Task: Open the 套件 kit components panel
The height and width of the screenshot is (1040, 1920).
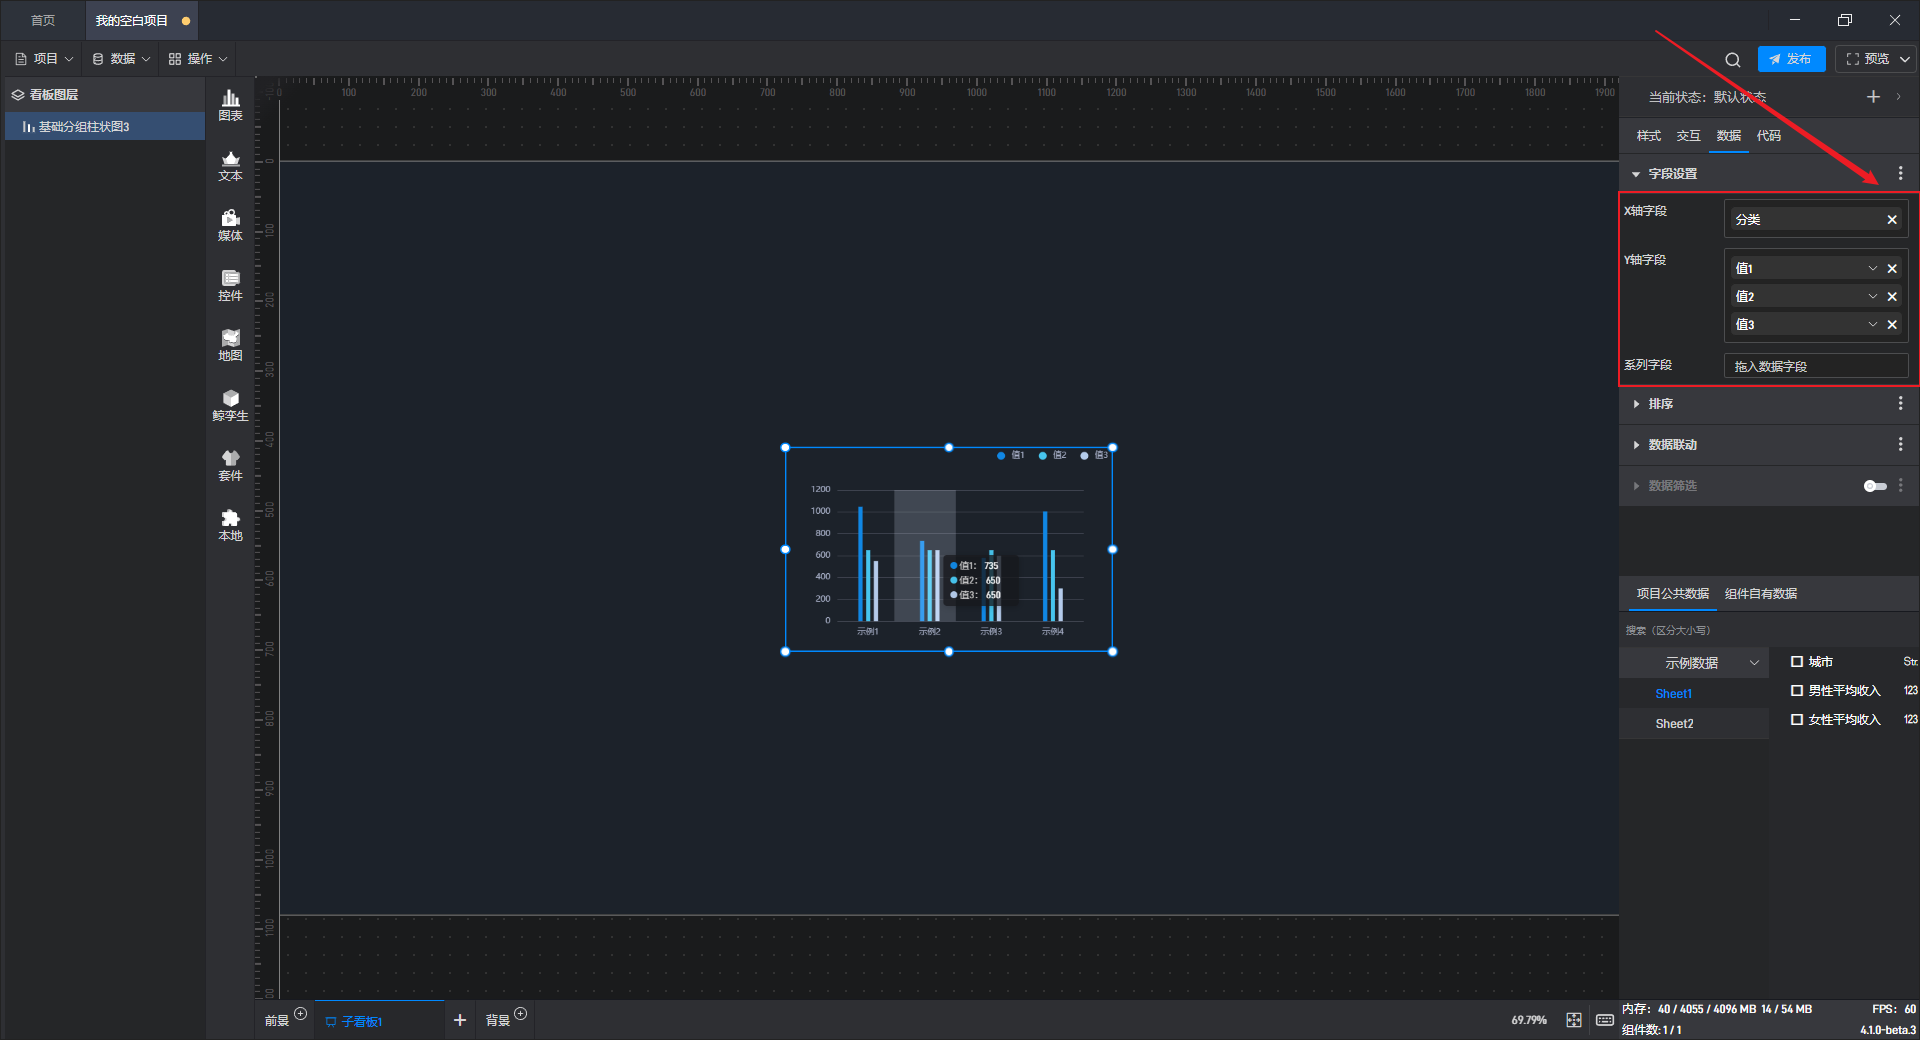Action: point(230,465)
